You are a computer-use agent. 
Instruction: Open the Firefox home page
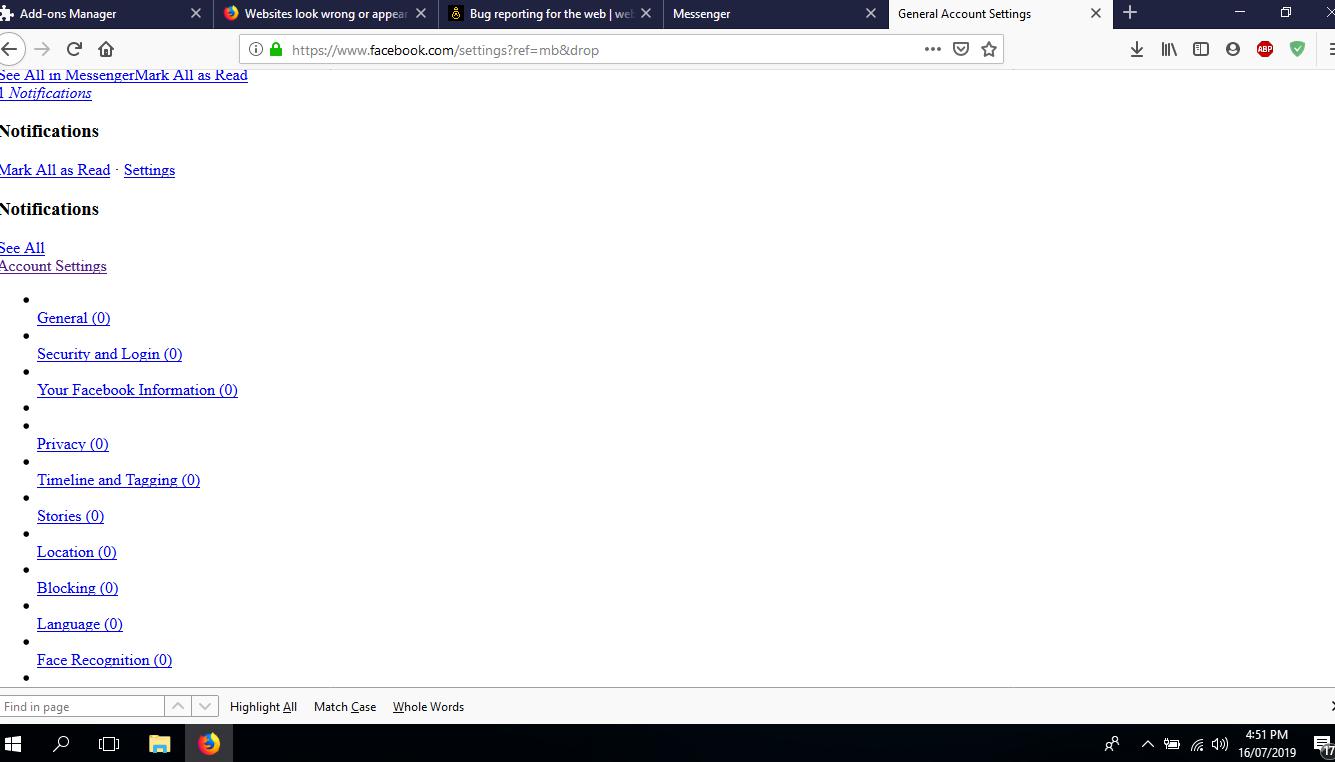106,49
